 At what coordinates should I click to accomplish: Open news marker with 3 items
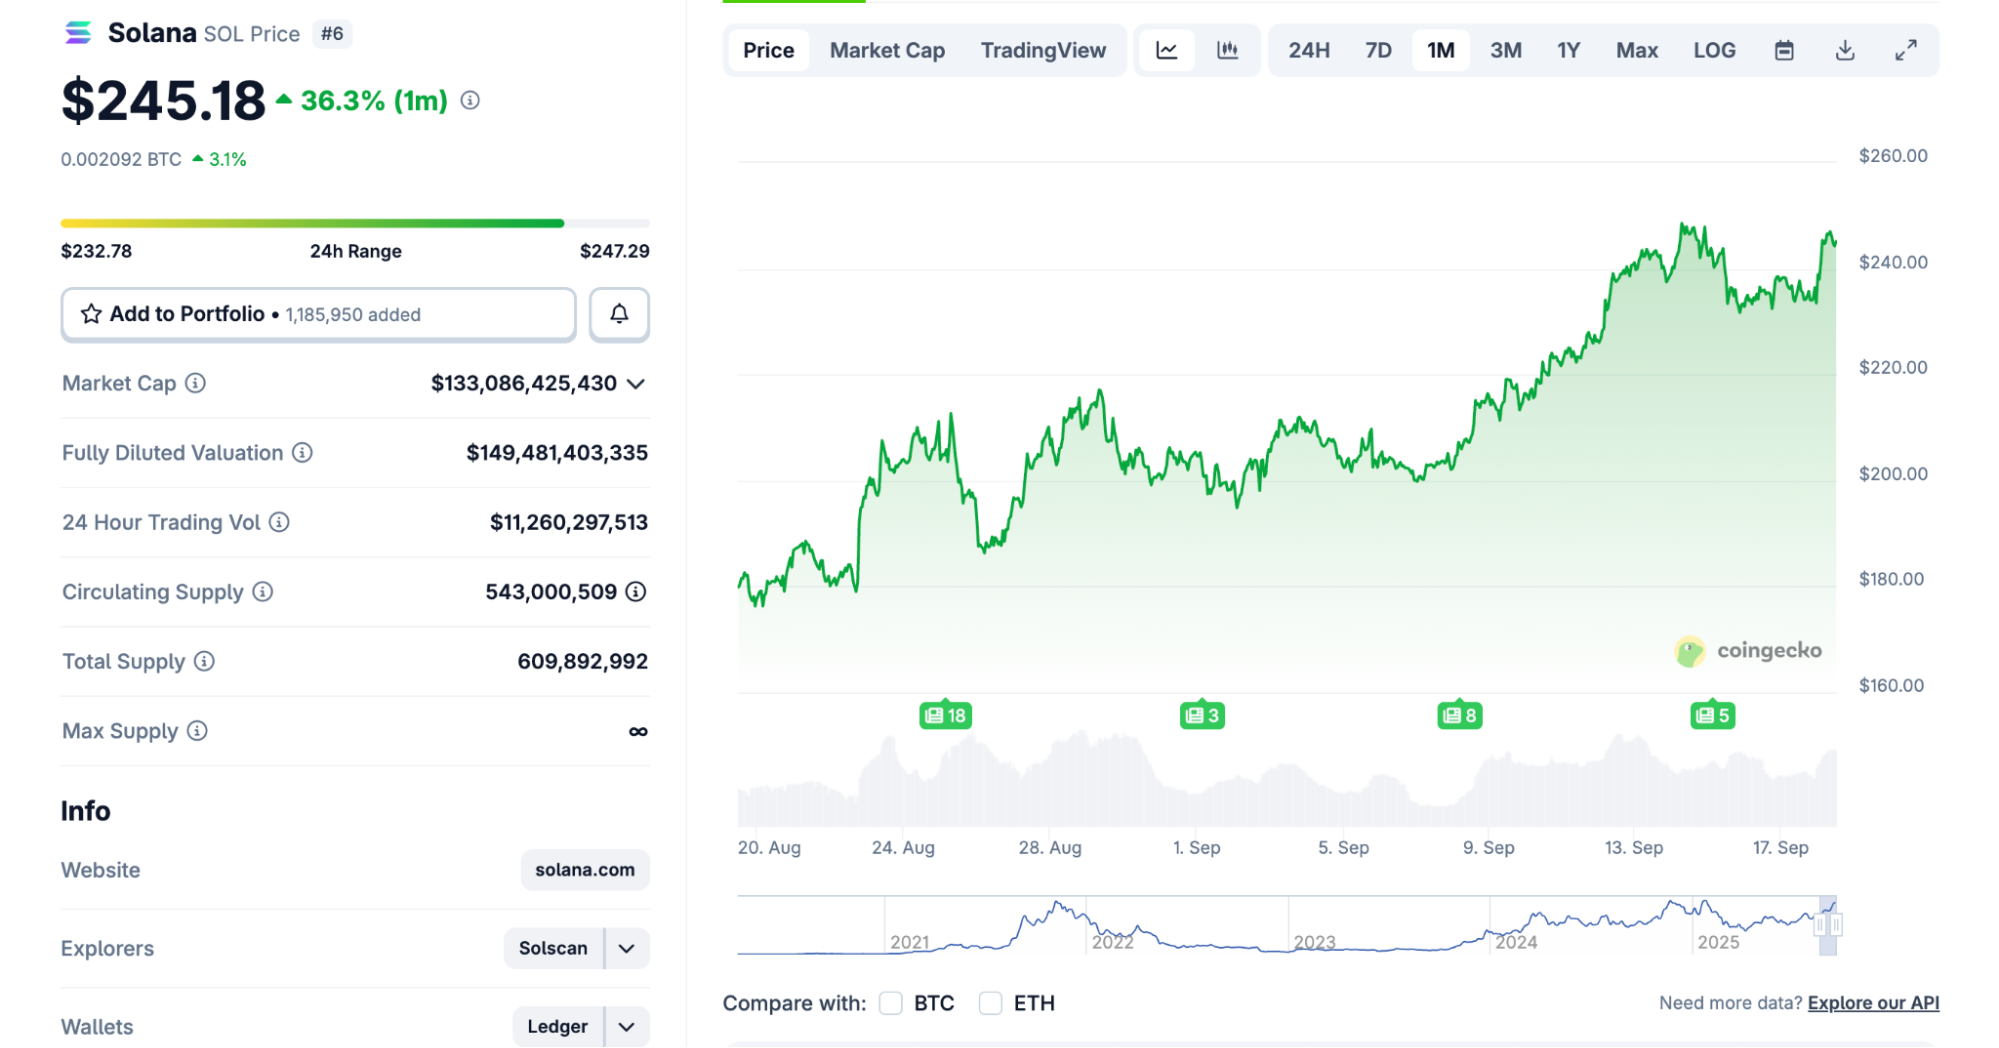(1202, 715)
